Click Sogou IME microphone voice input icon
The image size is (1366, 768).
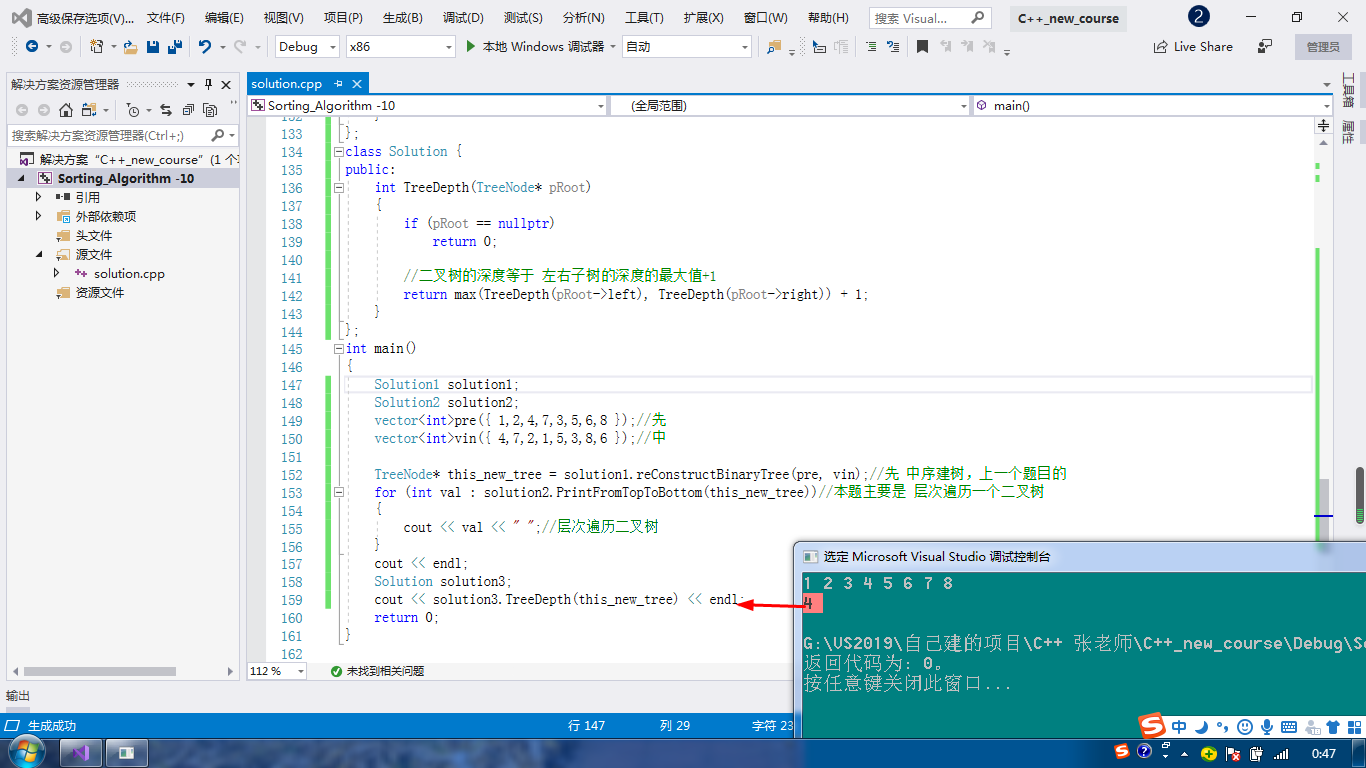[x=1267, y=727]
